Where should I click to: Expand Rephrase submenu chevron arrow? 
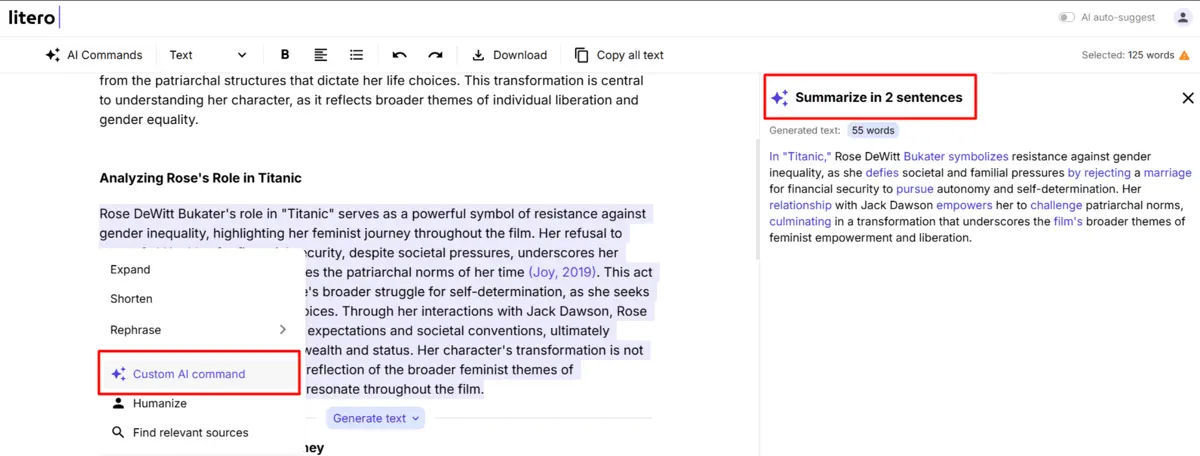point(282,329)
